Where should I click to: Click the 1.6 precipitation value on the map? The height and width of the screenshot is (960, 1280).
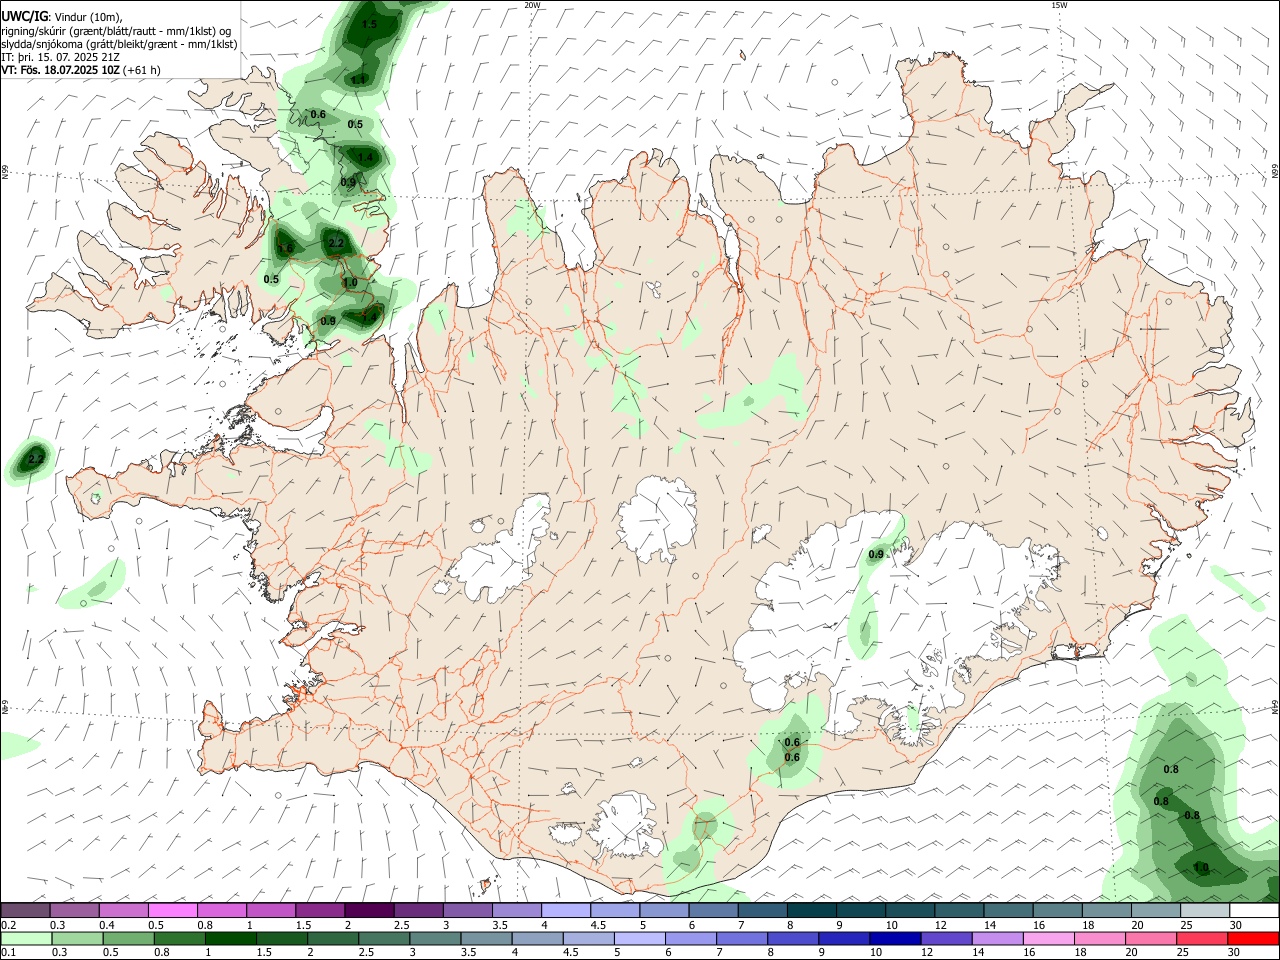(x=285, y=248)
